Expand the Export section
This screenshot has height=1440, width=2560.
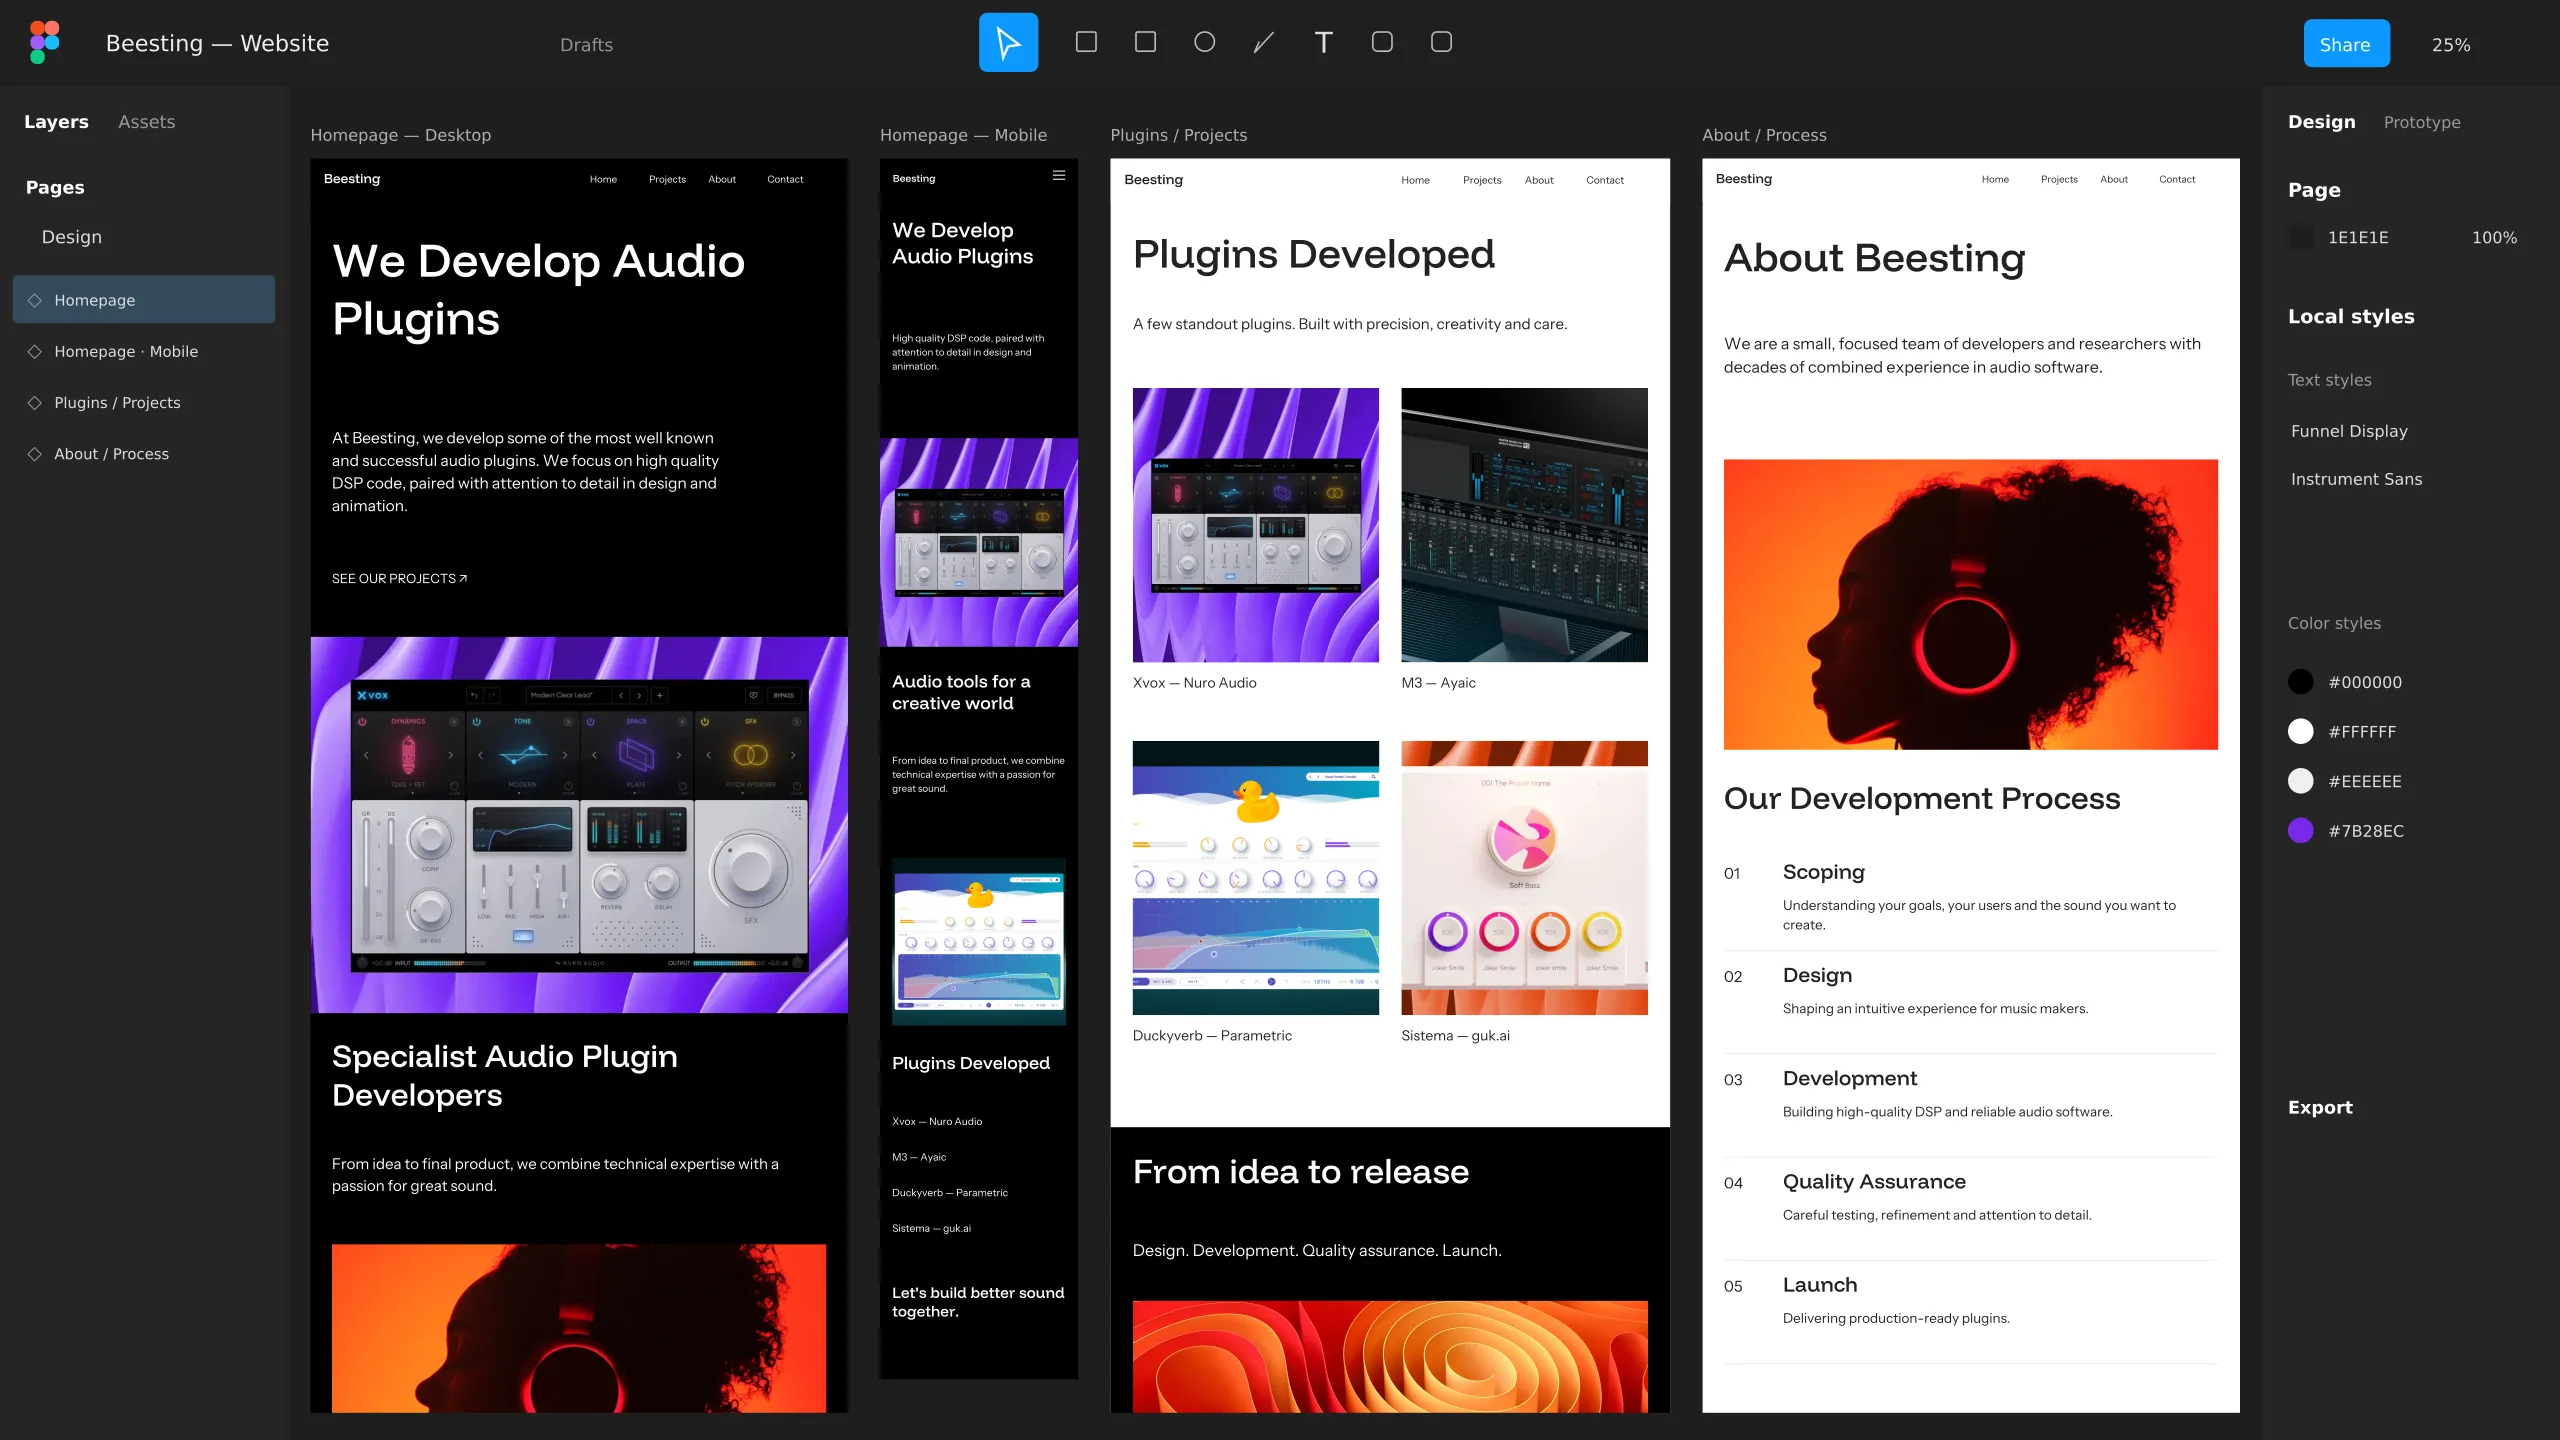point(2320,1107)
